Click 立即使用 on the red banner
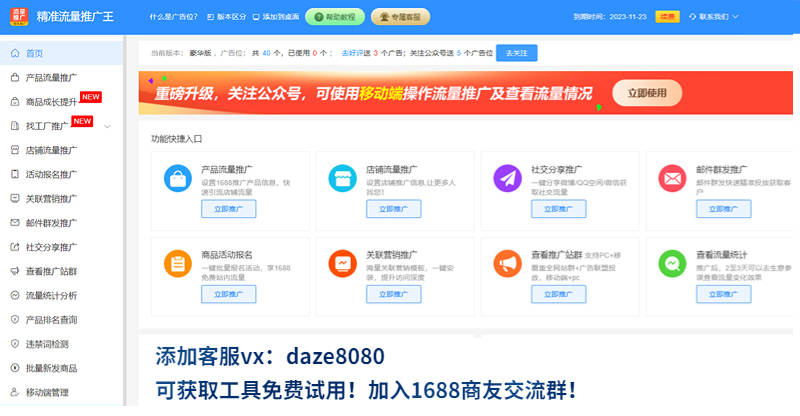Screen dimensions: 800x416 (x=647, y=93)
